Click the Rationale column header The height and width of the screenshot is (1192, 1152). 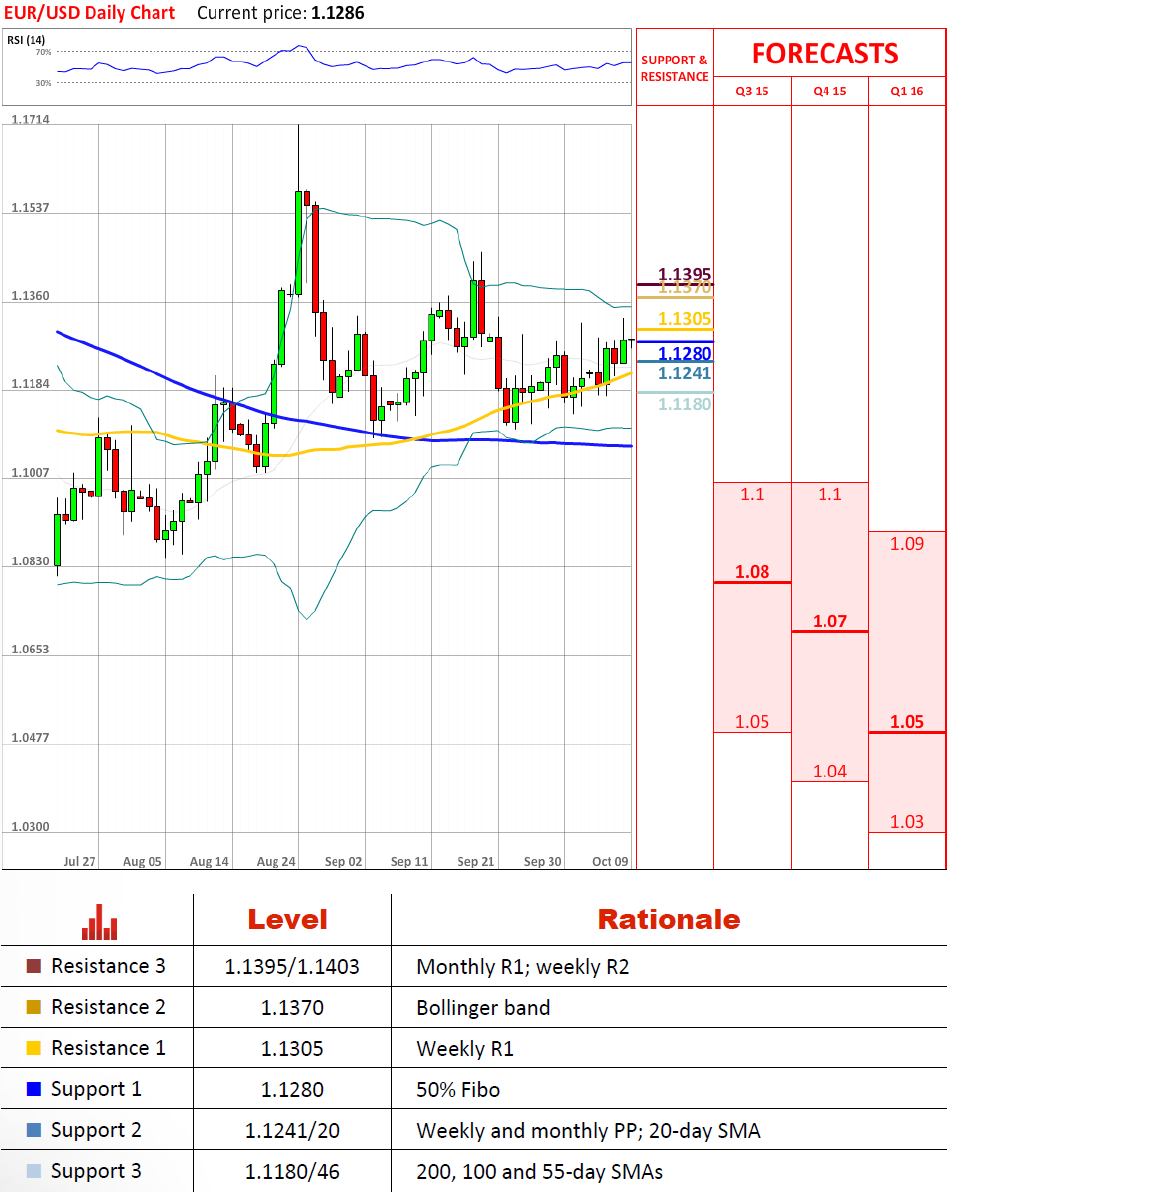[668, 920]
